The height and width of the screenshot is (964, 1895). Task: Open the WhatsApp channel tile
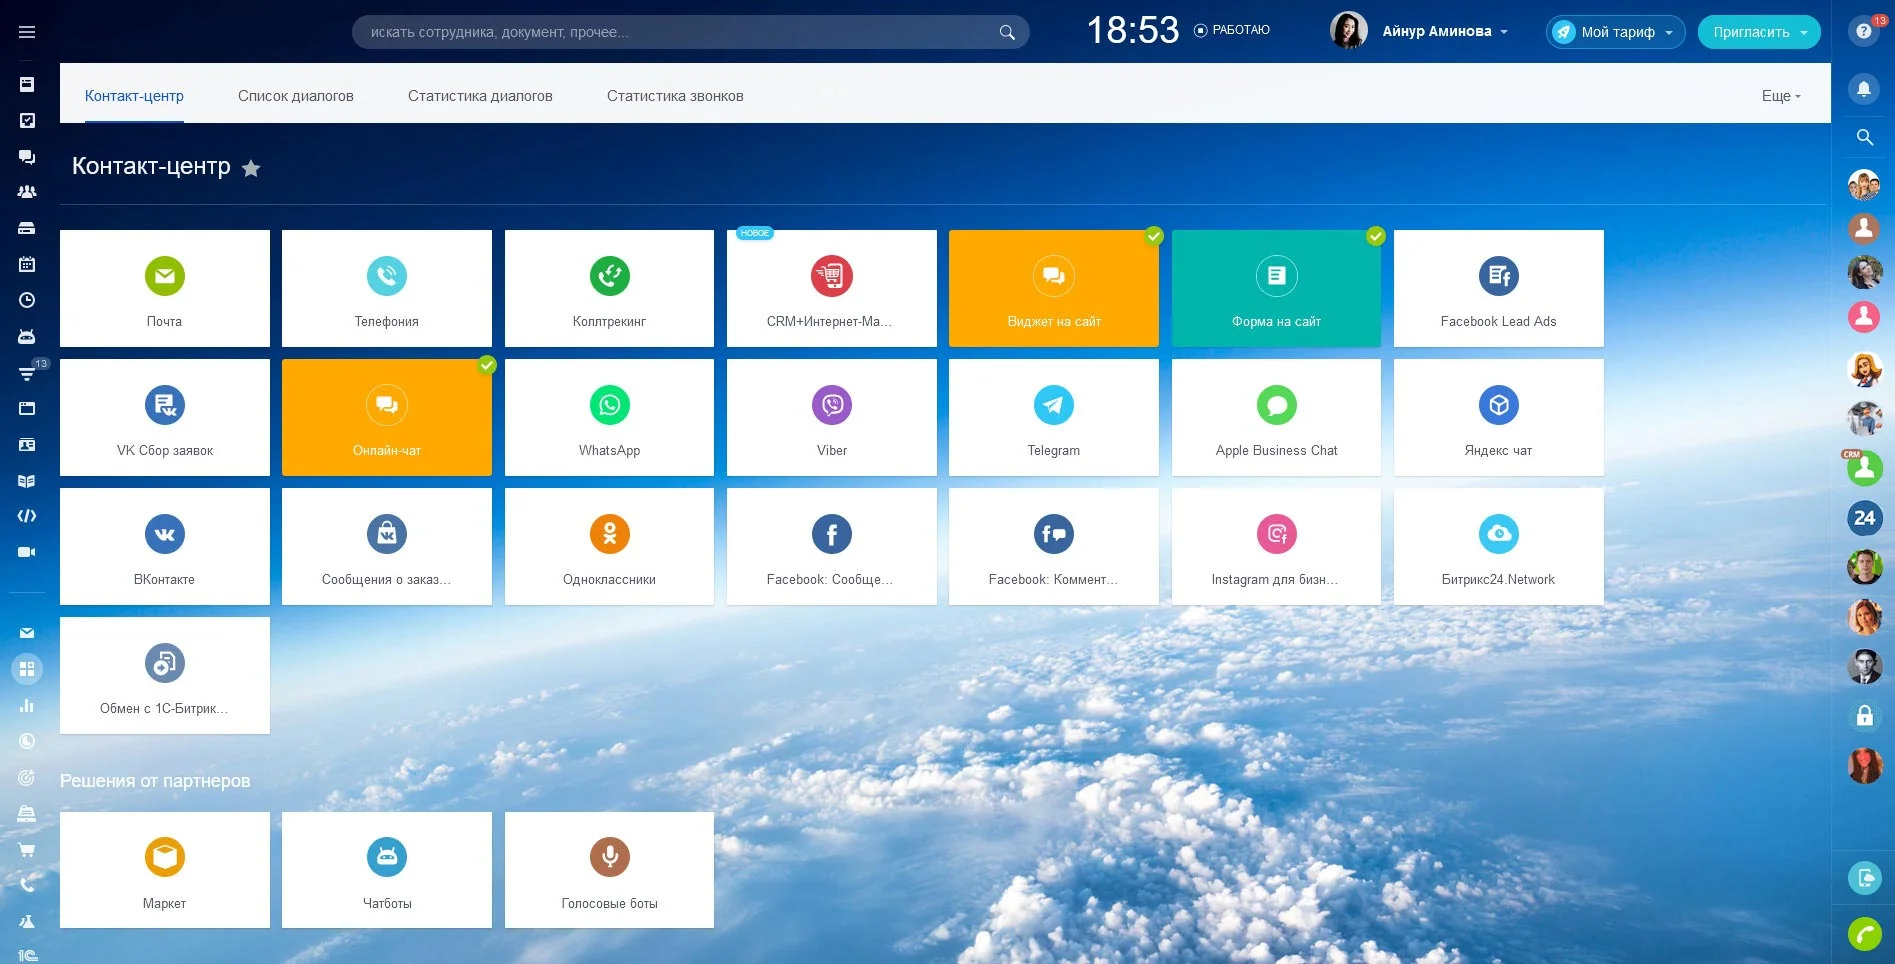(609, 417)
